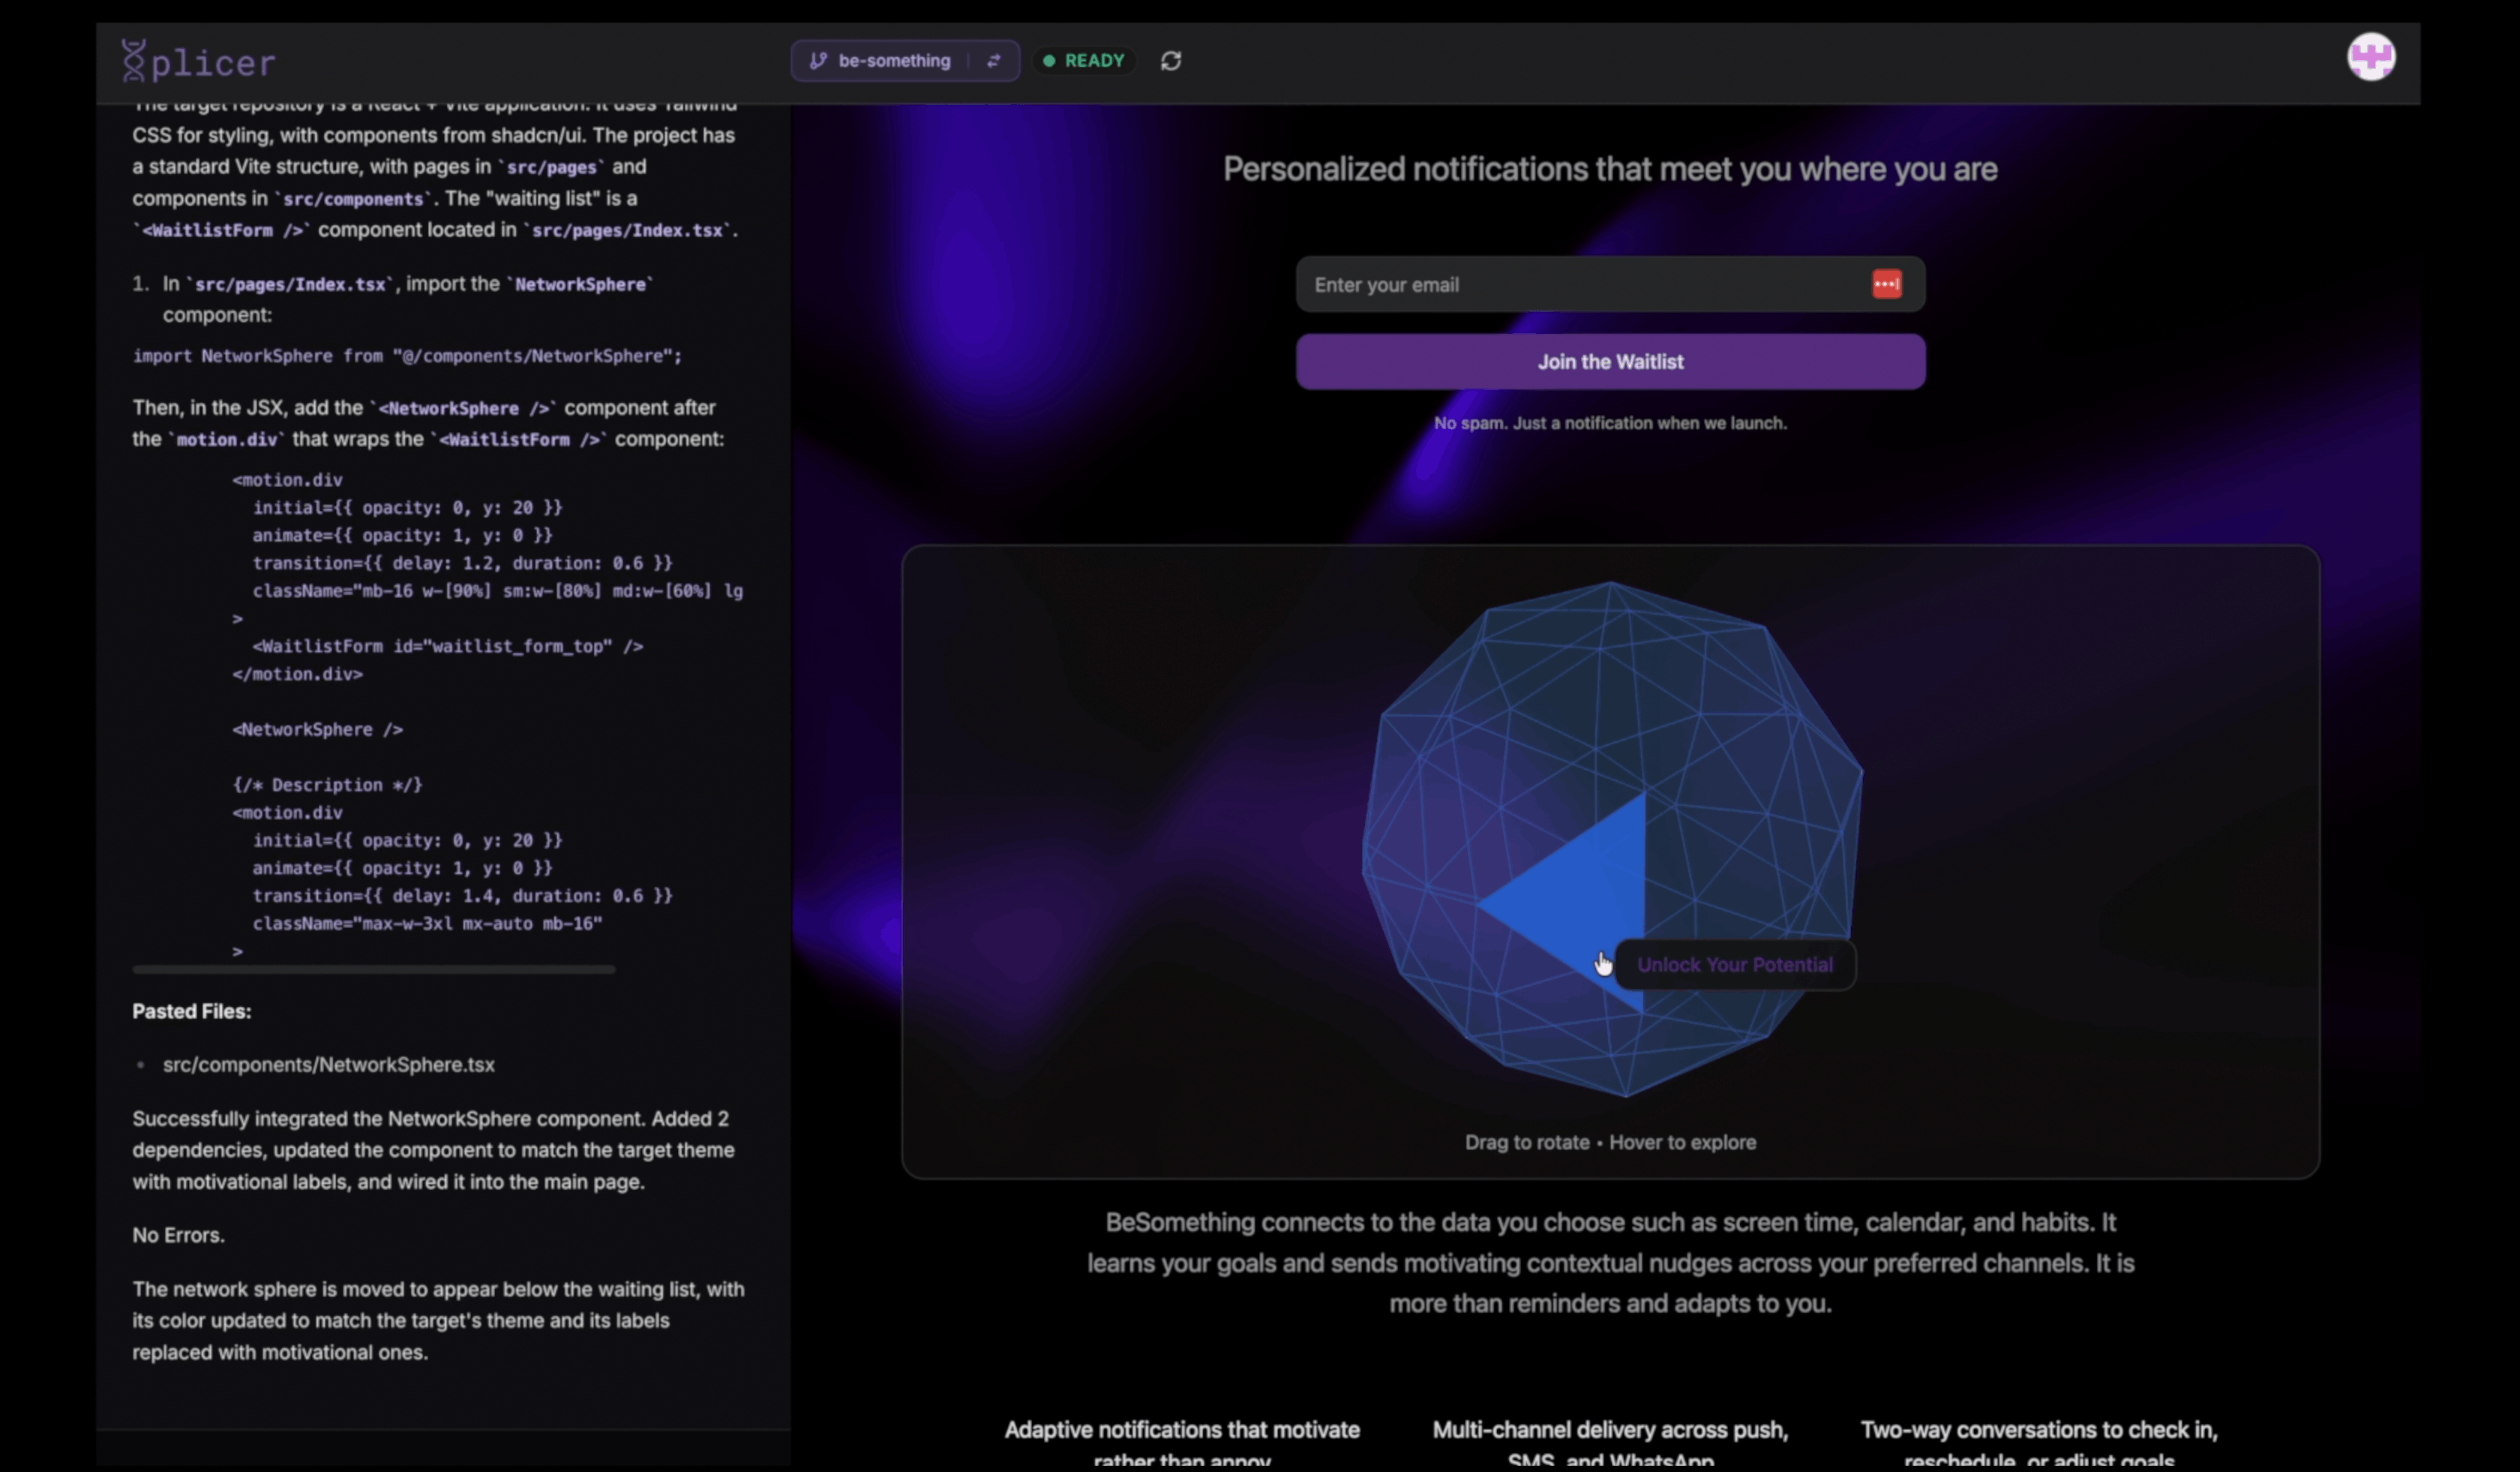
Task: Click the Splicer DNA logo
Action: [134, 61]
